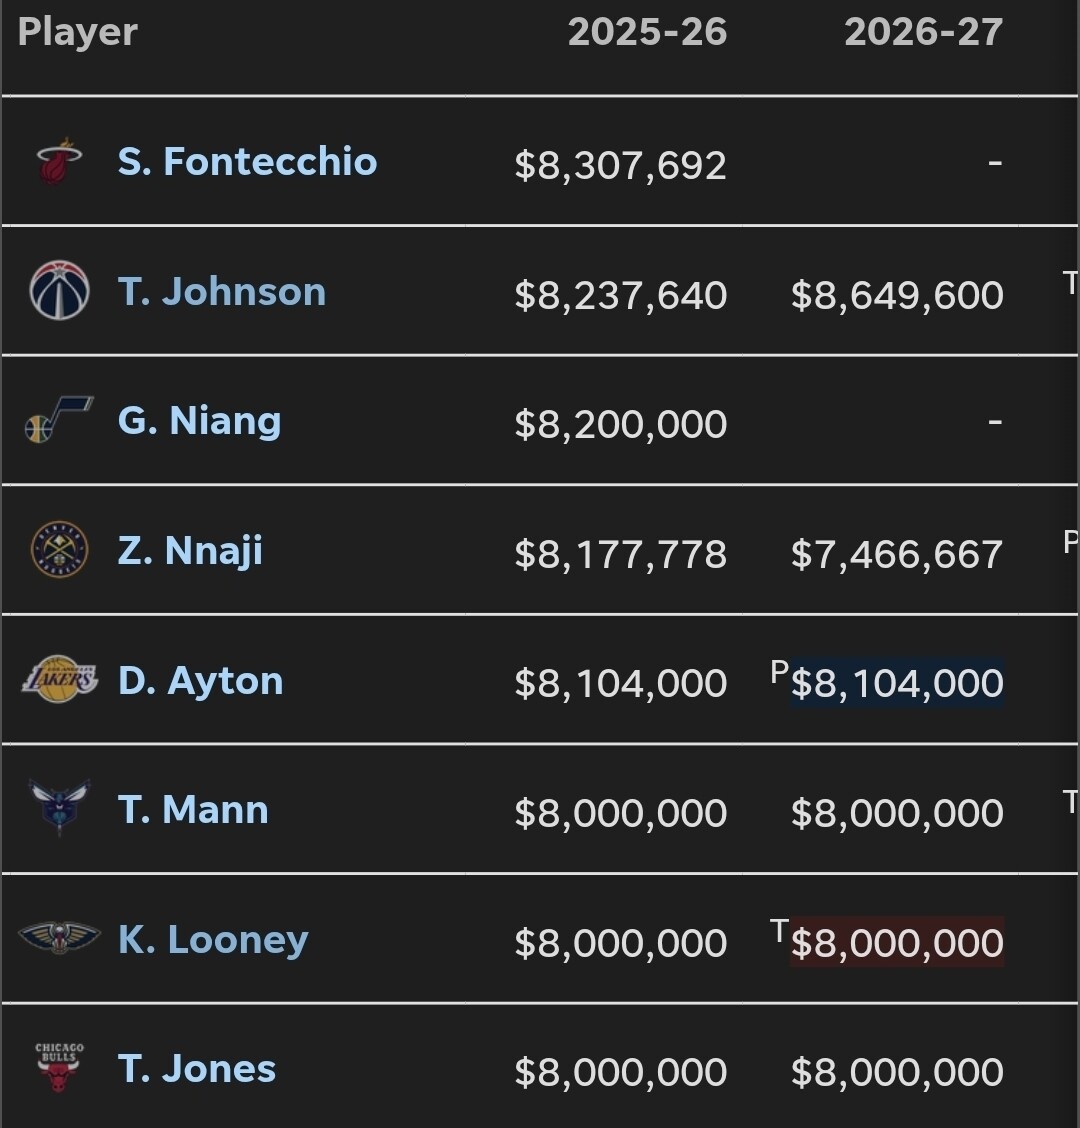Click the Lakers logo icon
Image resolution: width=1080 pixels, height=1128 pixels.
pyautogui.click(x=59, y=679)
